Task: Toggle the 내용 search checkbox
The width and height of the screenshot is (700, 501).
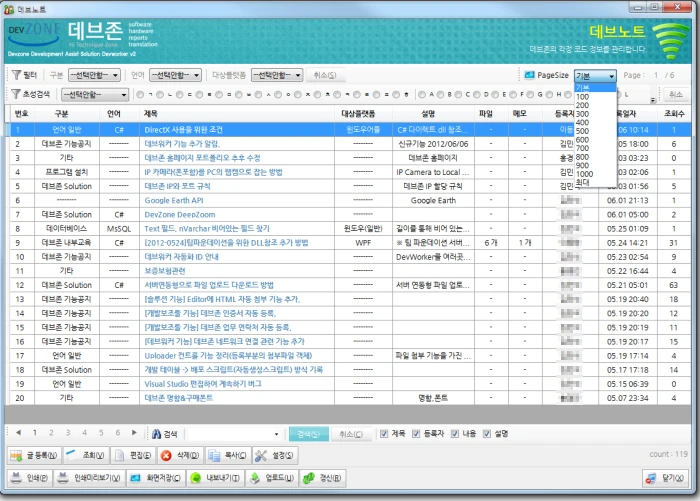Action: (455, 434)
